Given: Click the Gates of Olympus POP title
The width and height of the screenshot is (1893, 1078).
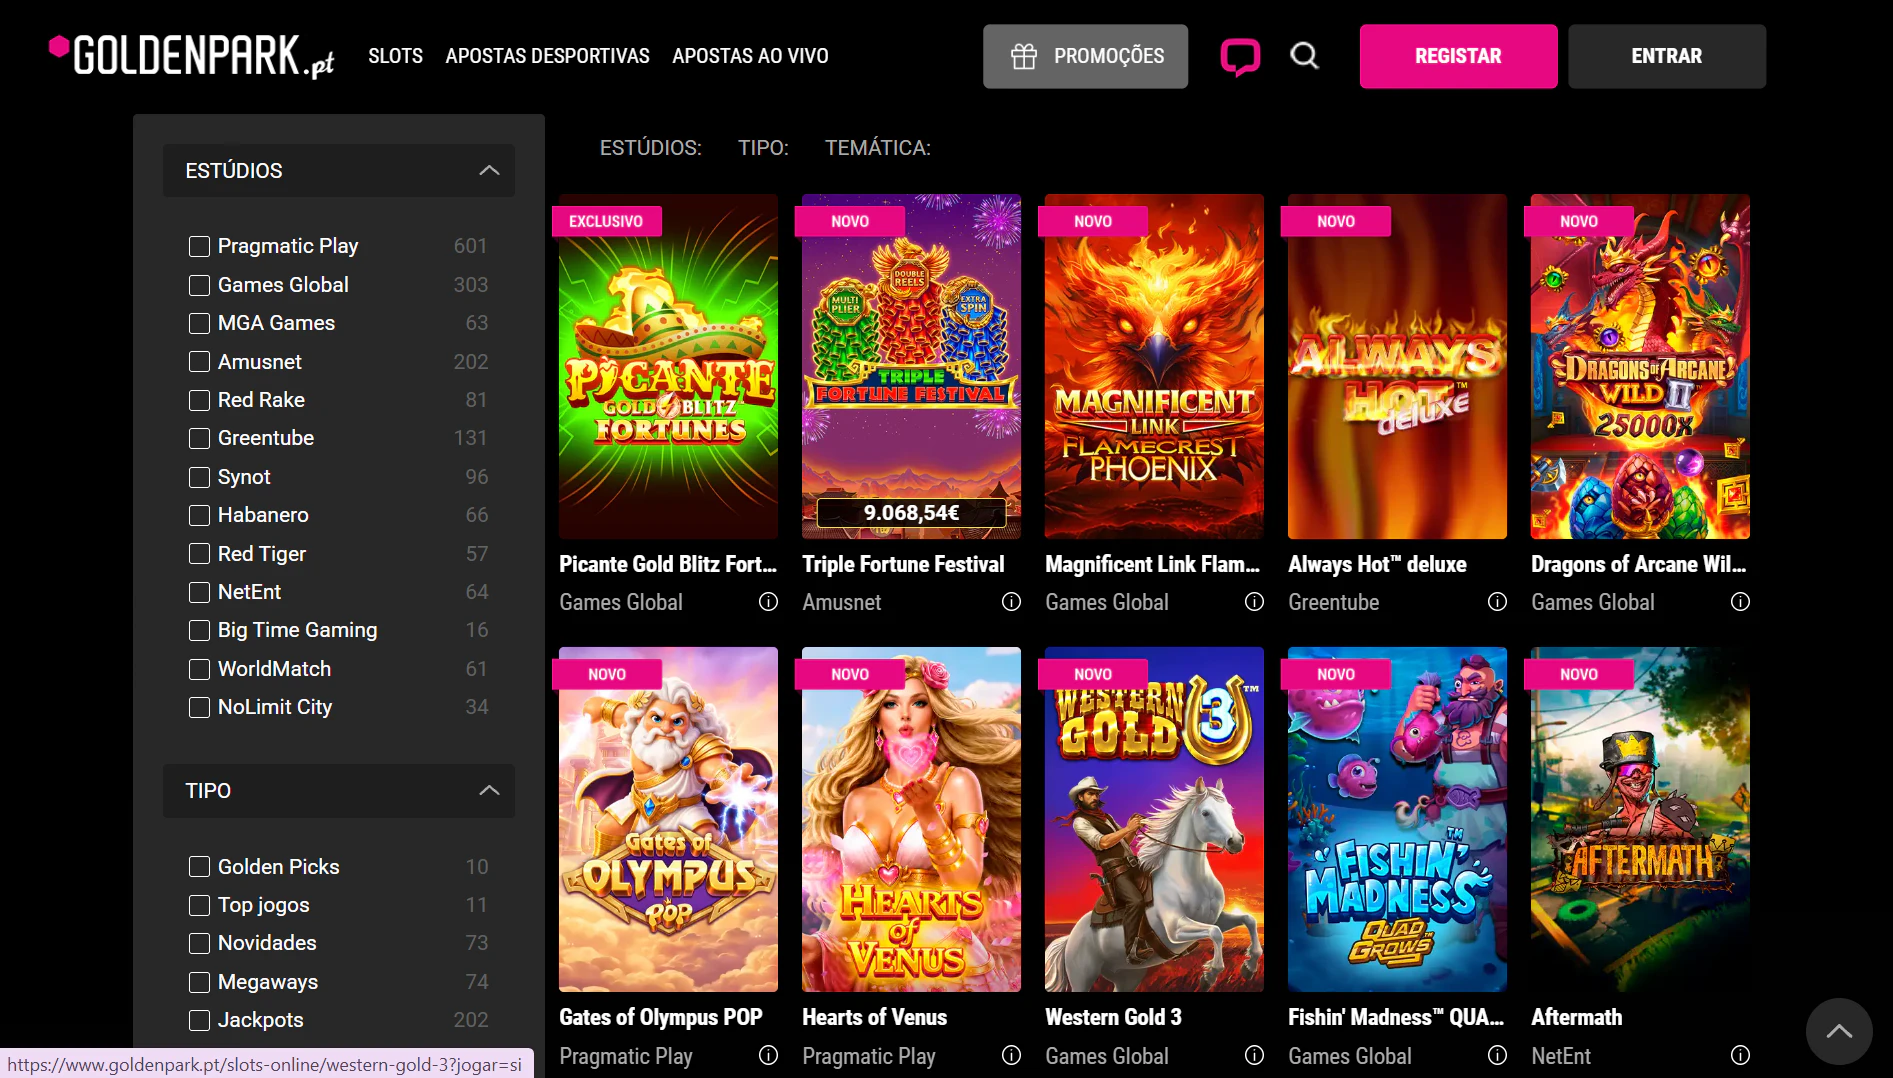Looking at the screenshot, I should (x=660, y=1017).
